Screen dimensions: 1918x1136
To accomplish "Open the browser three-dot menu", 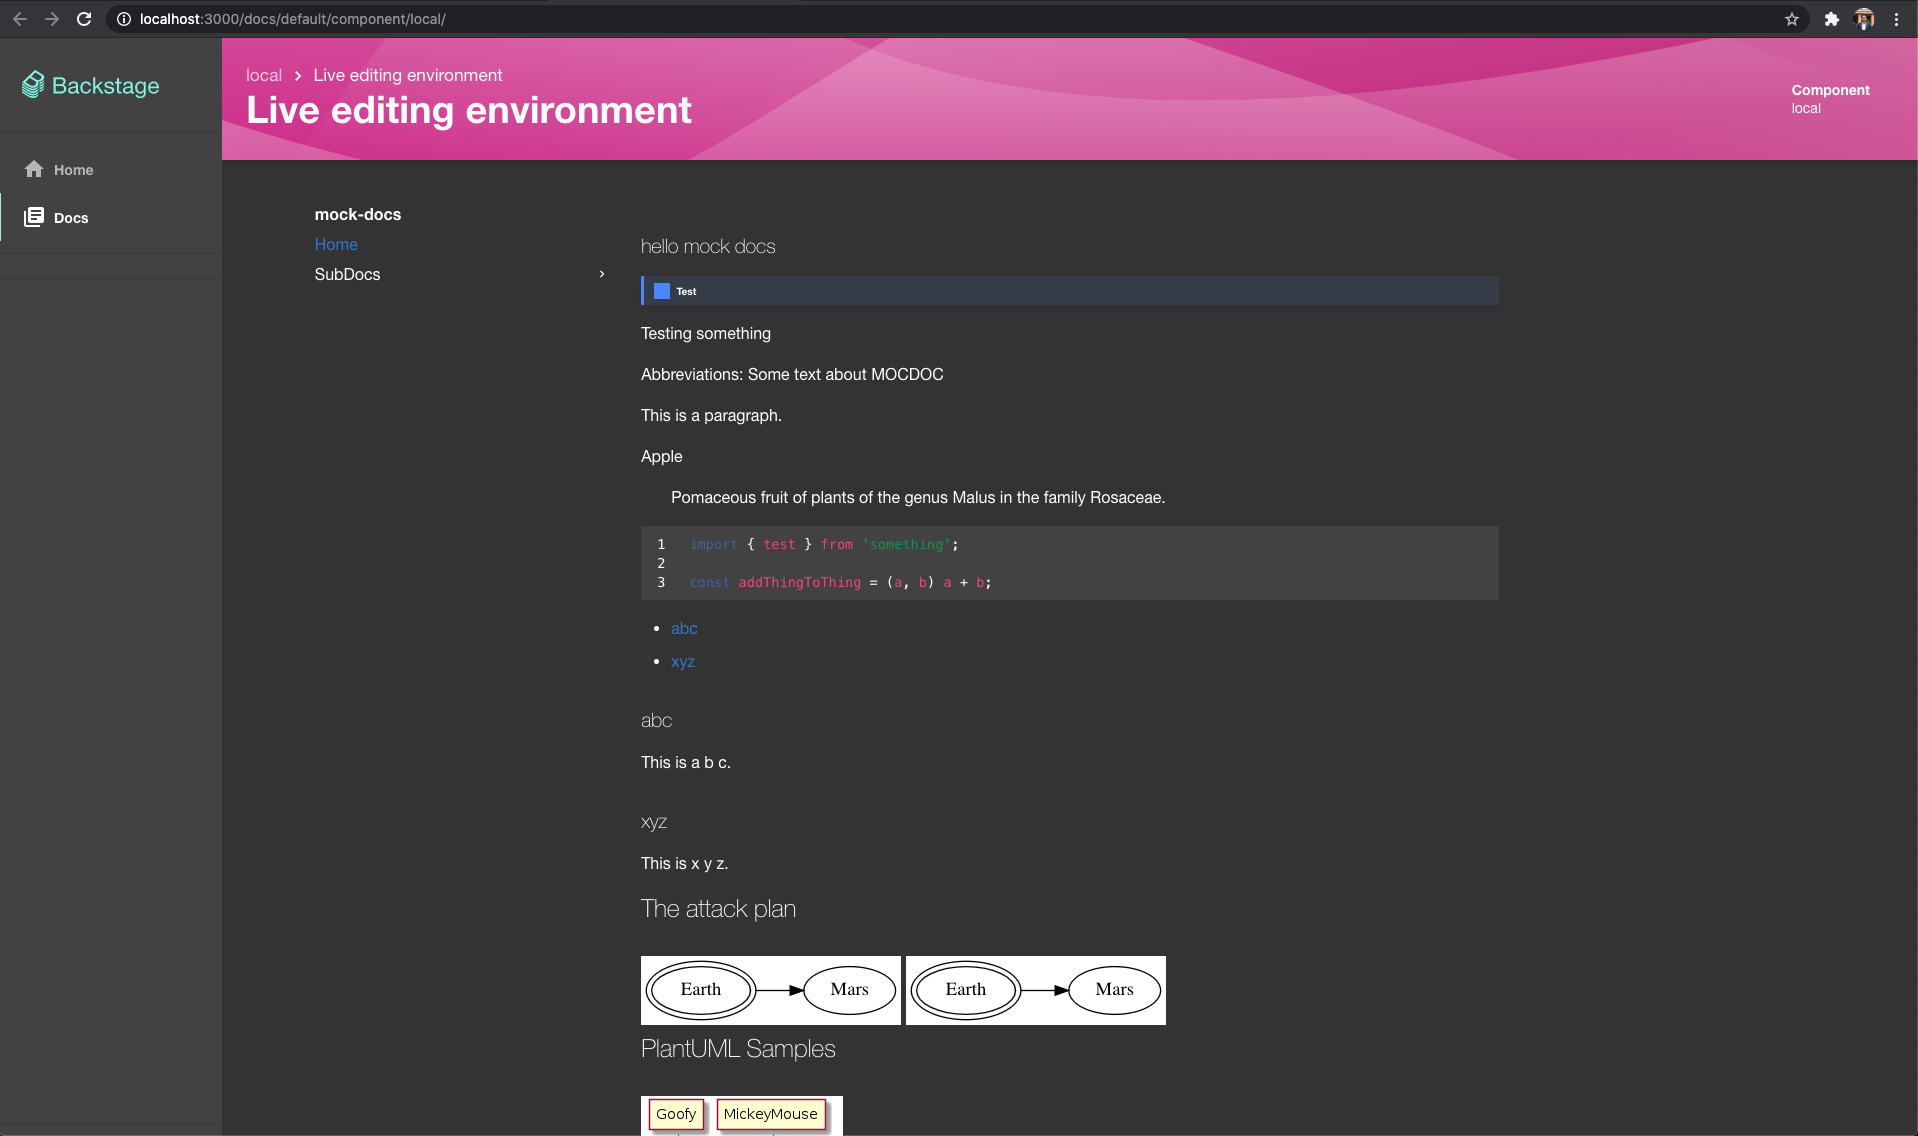I will pos(1896,19).
